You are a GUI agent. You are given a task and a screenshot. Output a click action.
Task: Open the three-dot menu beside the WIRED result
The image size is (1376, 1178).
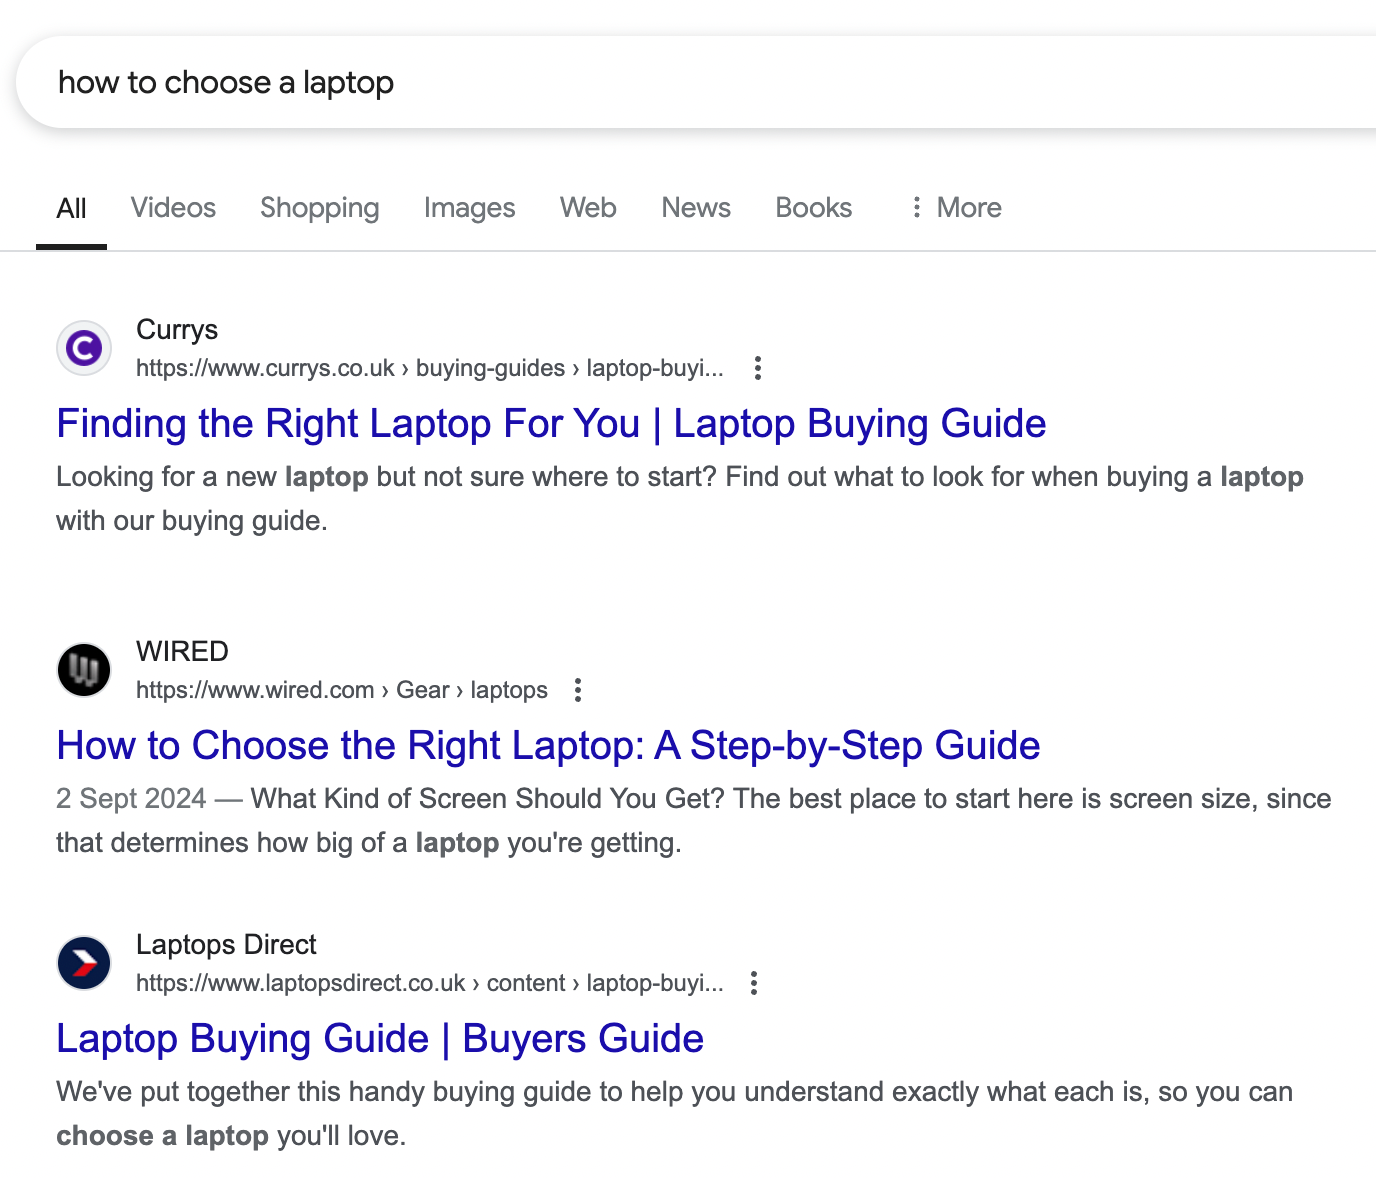577,690
